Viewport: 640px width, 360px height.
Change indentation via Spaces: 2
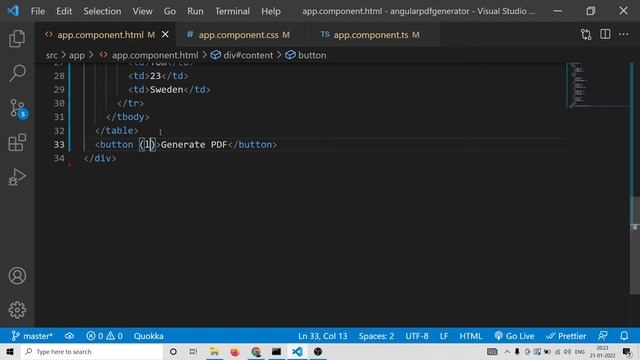(x=376, y=336)
